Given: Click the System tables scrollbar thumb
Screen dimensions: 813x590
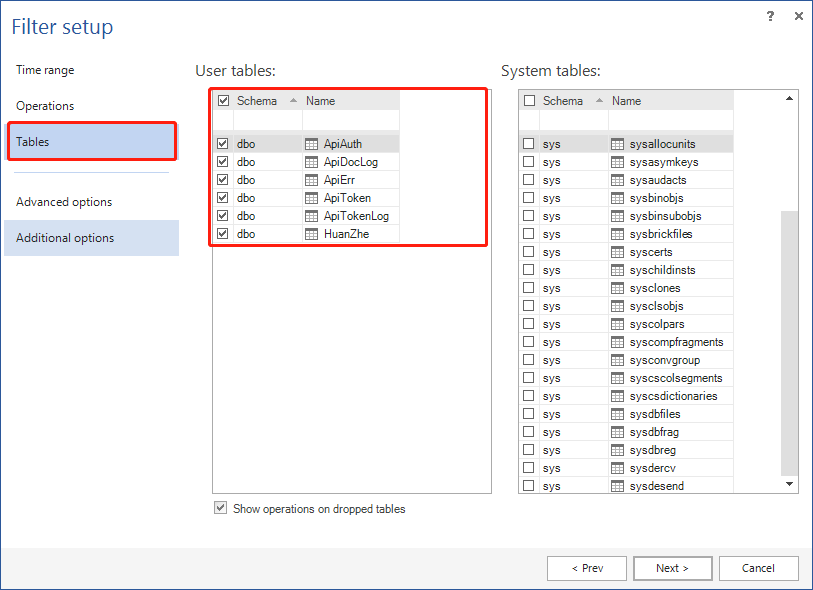Looking at the screenshot, I should 789,343.
